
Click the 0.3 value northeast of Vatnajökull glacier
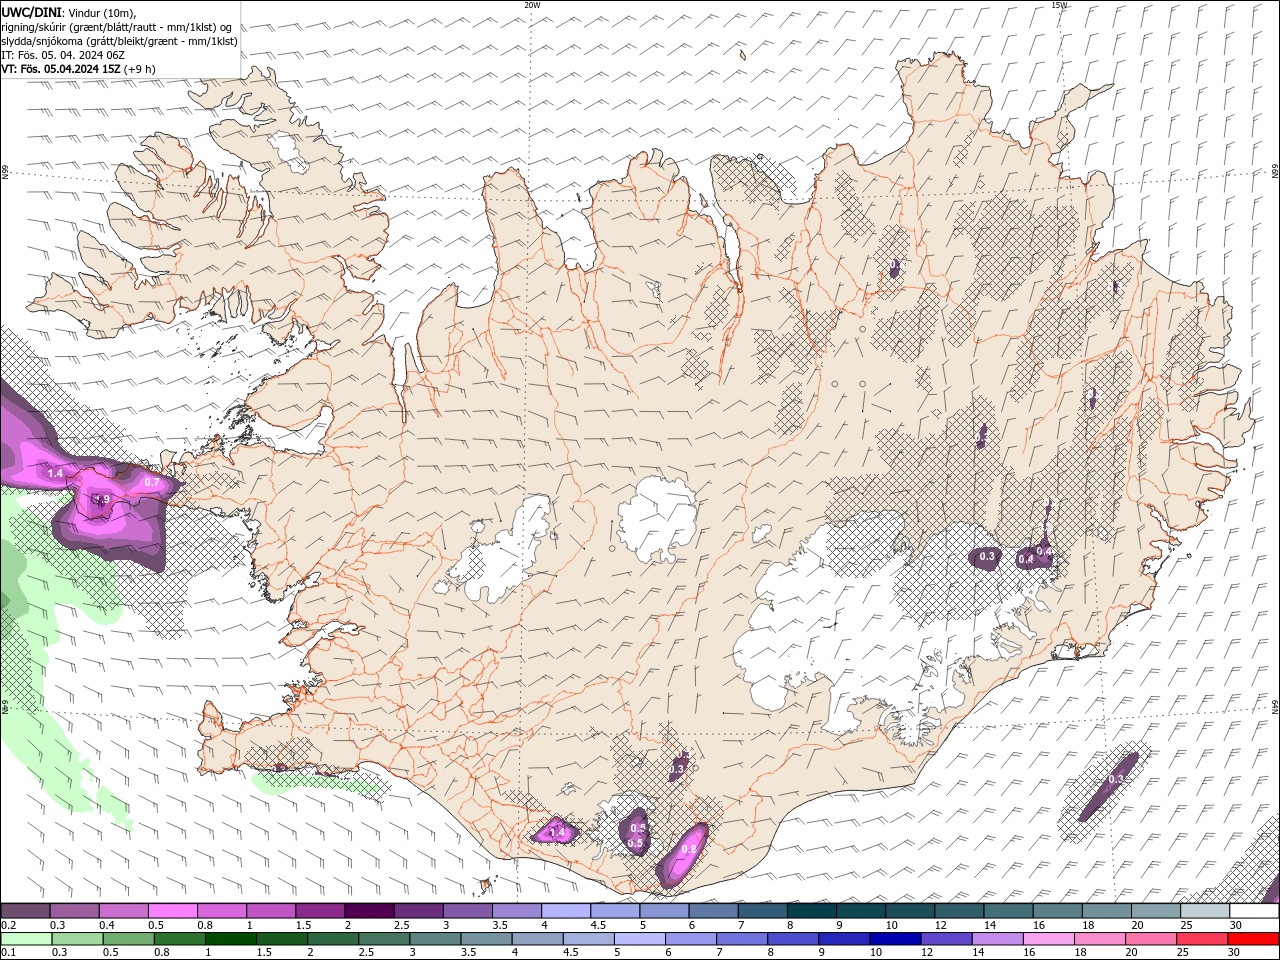coord(987,556)
